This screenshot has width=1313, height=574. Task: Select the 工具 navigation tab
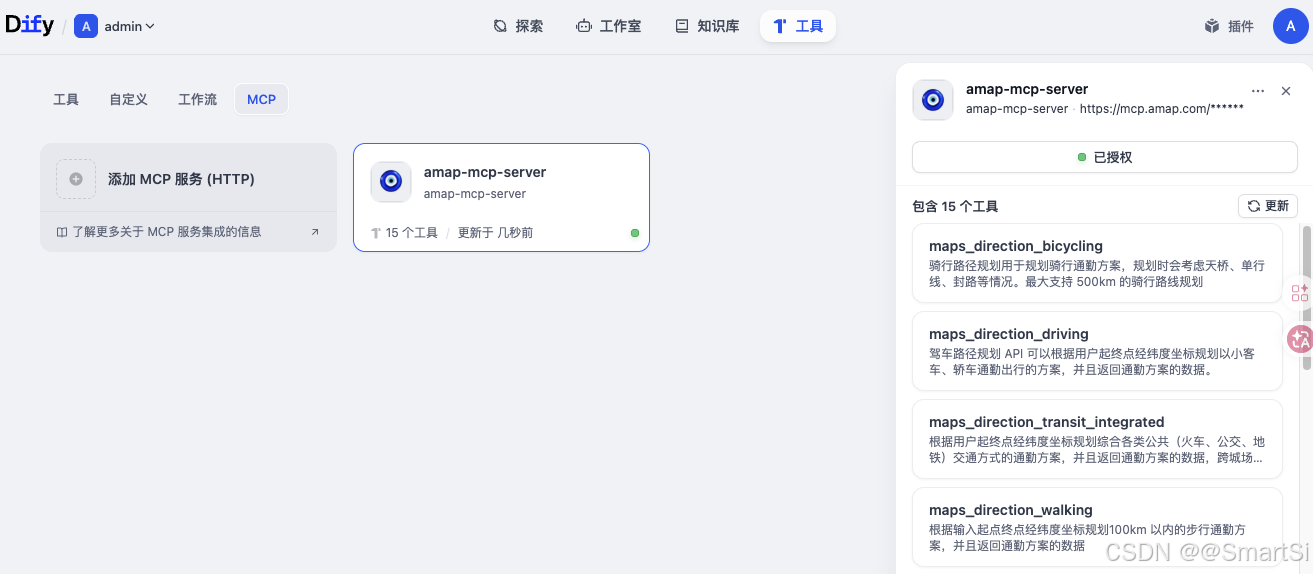pyautogui.click(x=798, y=26)
